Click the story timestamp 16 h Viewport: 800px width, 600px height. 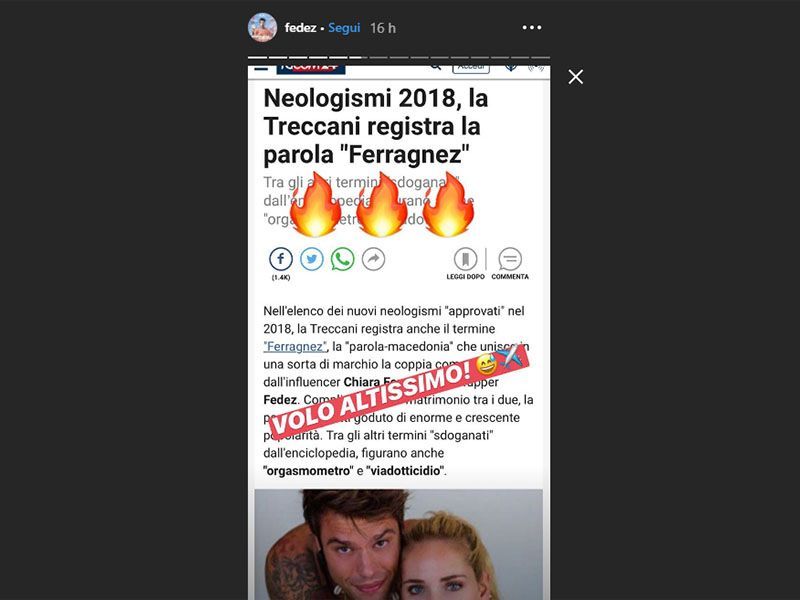pyautogui.click(x=383, y=28)
